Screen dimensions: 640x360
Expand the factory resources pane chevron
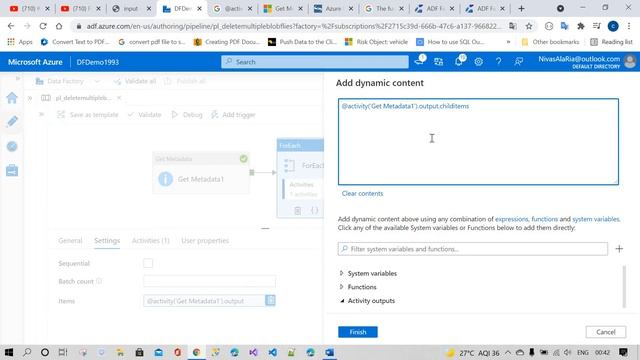[30, 98]
